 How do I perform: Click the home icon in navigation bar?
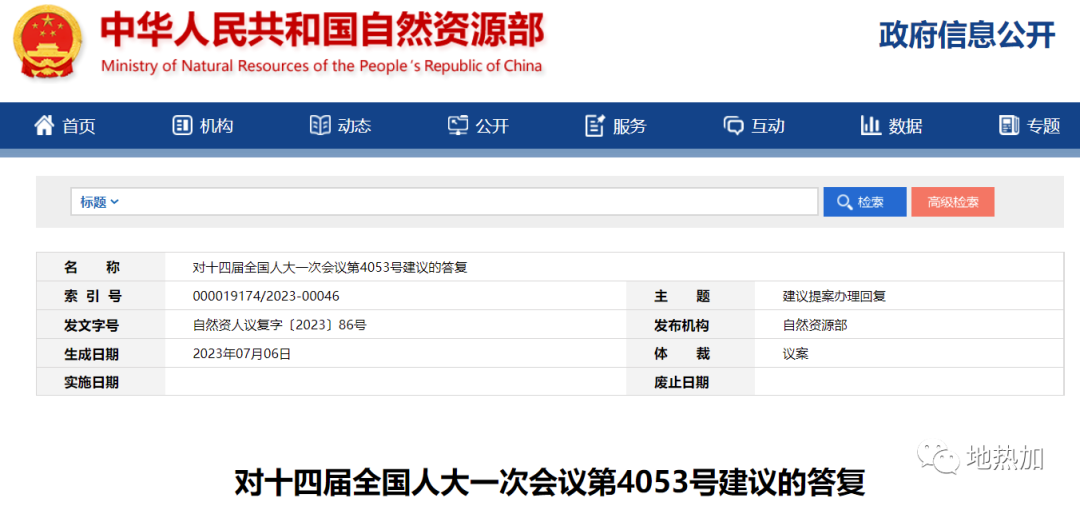44,125
